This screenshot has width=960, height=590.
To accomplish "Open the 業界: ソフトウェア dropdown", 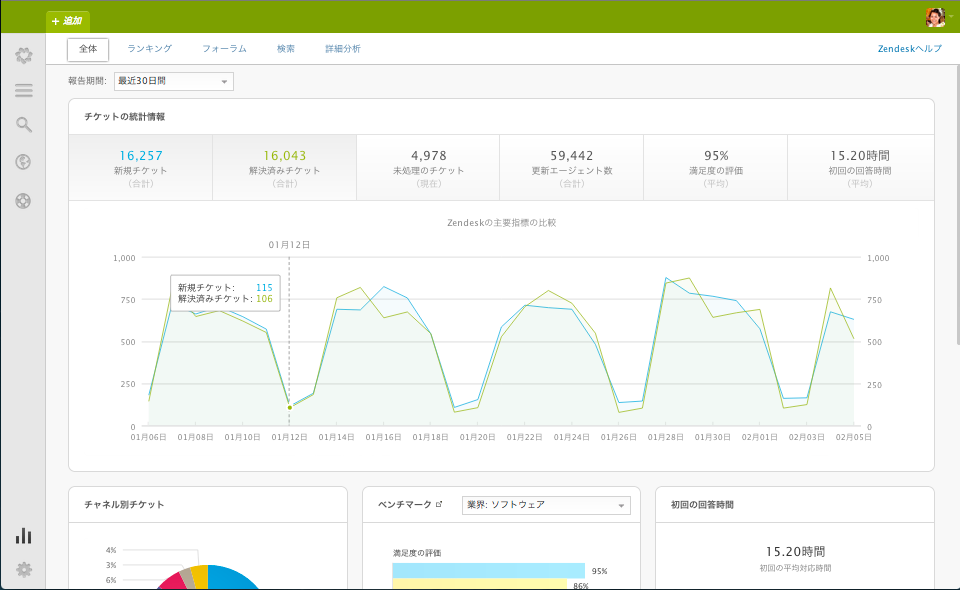I will click(x=546, y=505).
